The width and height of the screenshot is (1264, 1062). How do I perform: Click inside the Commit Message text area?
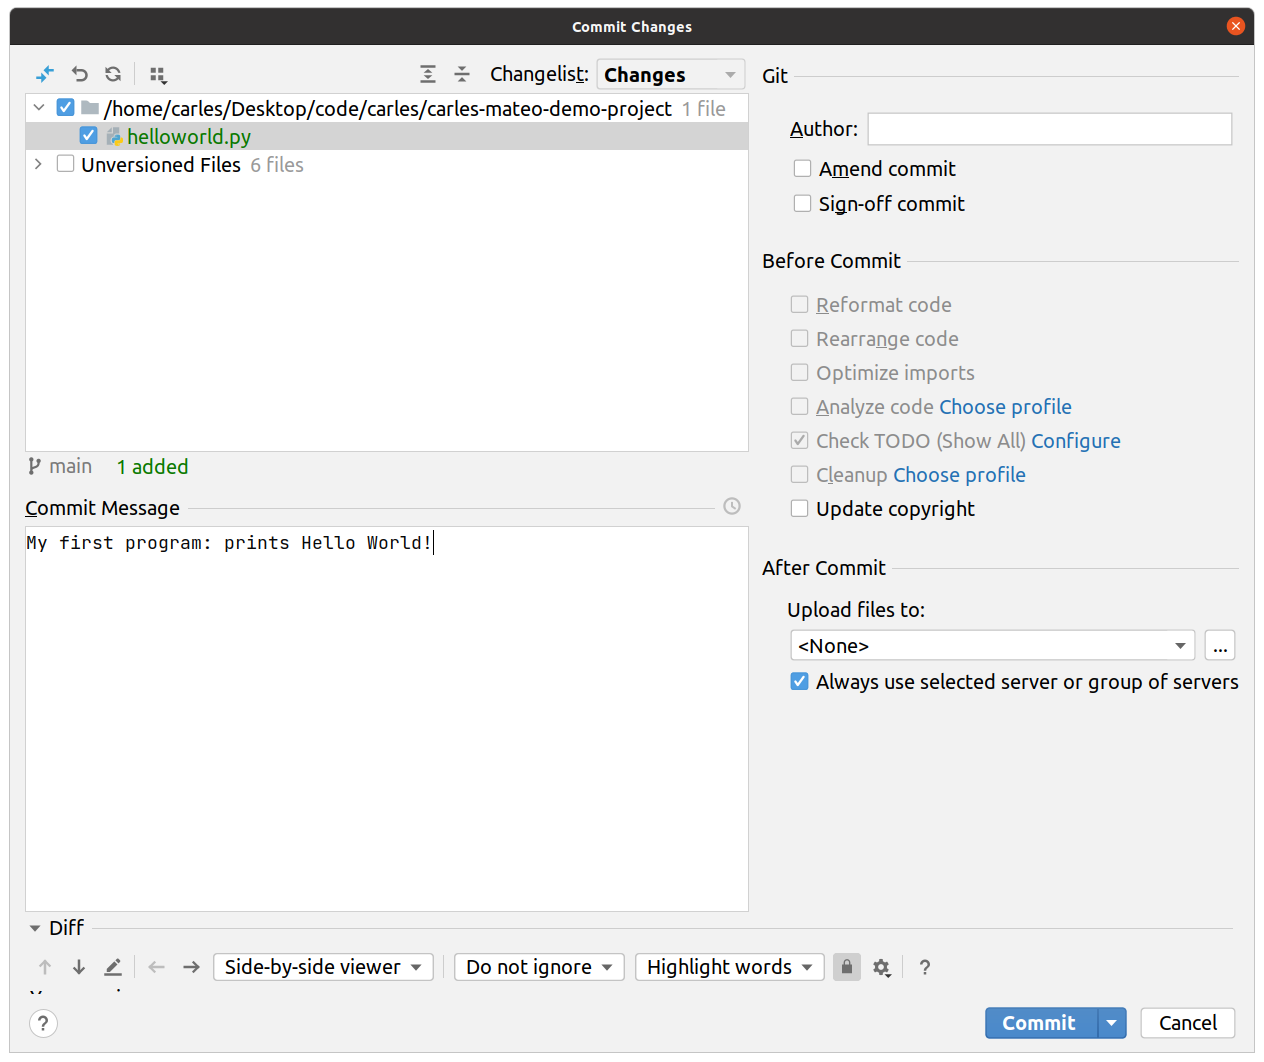point(387,719)
